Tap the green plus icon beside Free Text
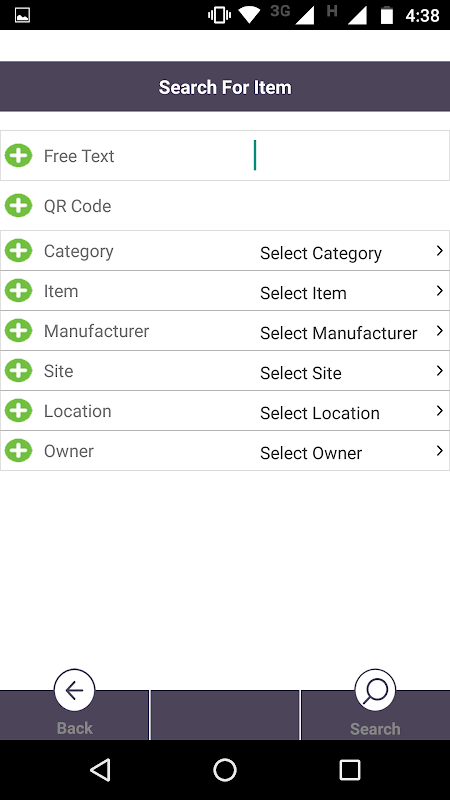The height and width of the screenshot is (800, 450). (x=18, y=156)
